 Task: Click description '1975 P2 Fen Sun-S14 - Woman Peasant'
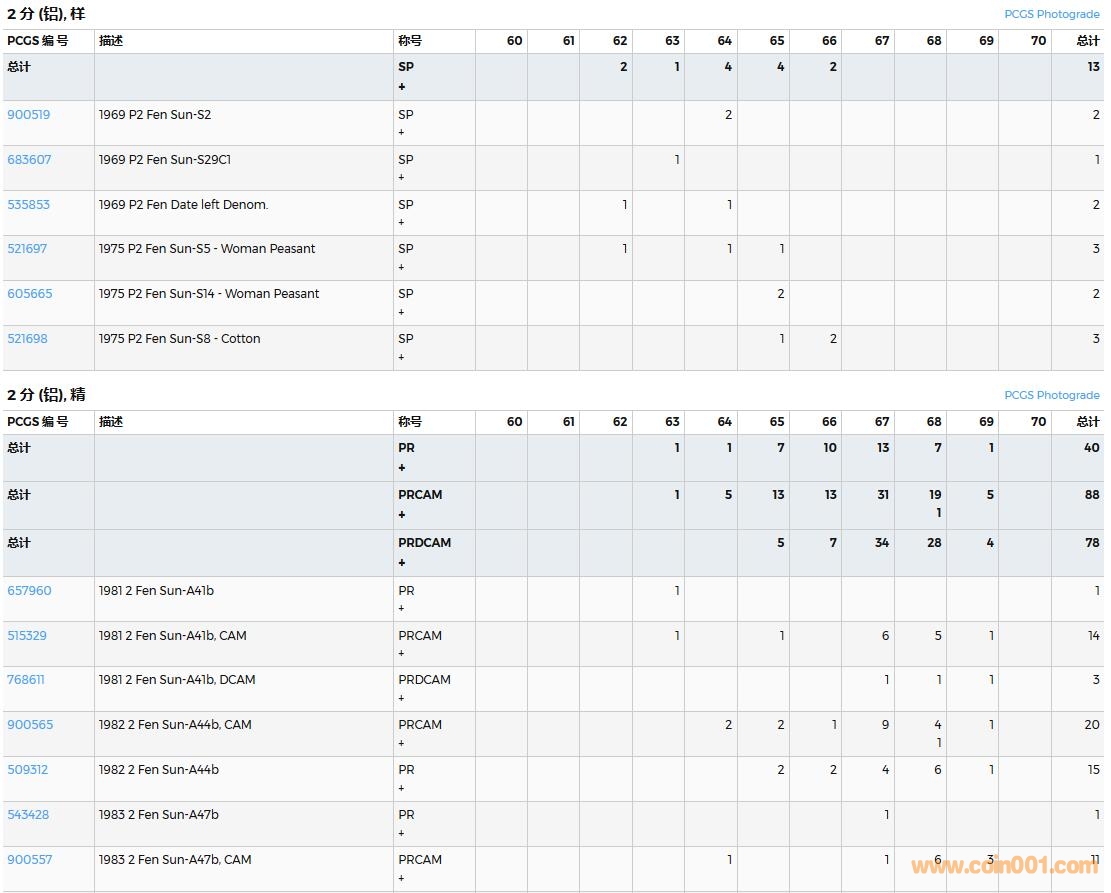click(x=208, y=294)
